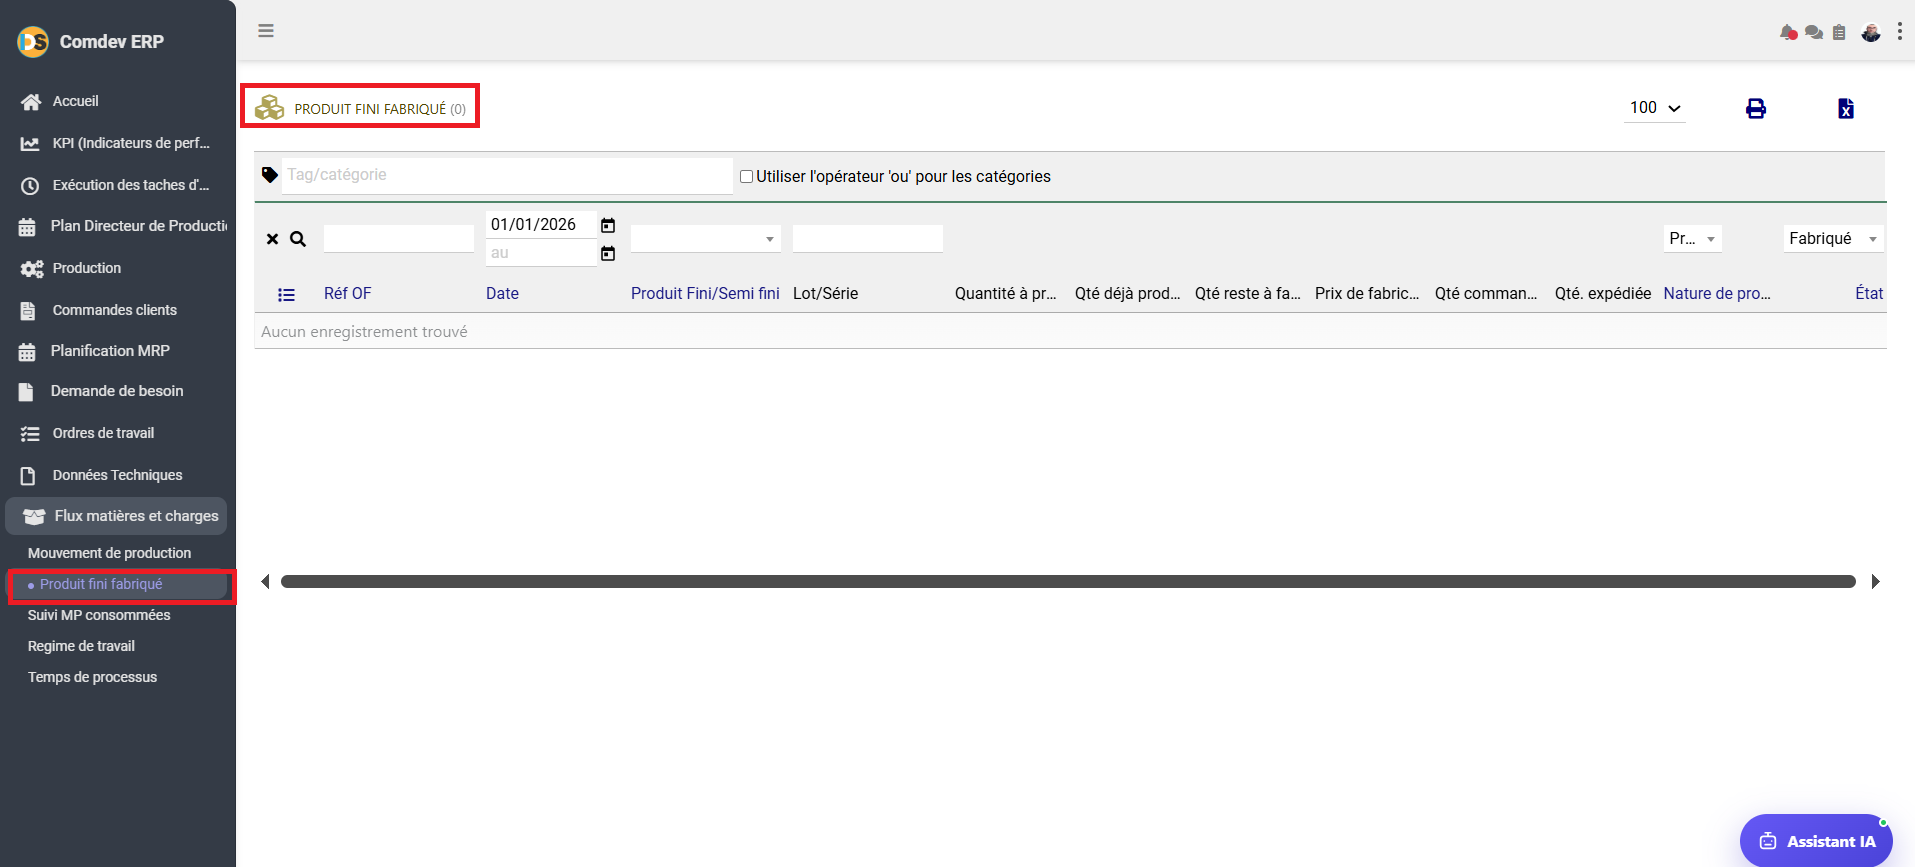Open Exécution des taches menu
This screenshot has height=867, width=1915.
(x=131, y=185)
